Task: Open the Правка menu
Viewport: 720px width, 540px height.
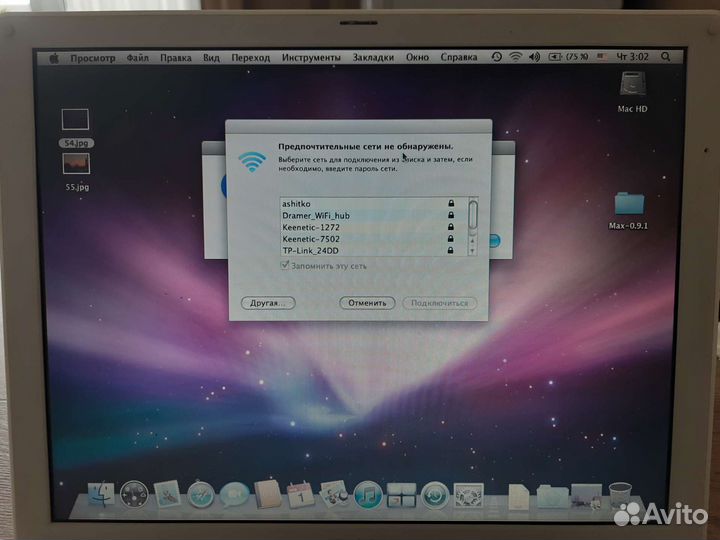Action: (176, 58)
